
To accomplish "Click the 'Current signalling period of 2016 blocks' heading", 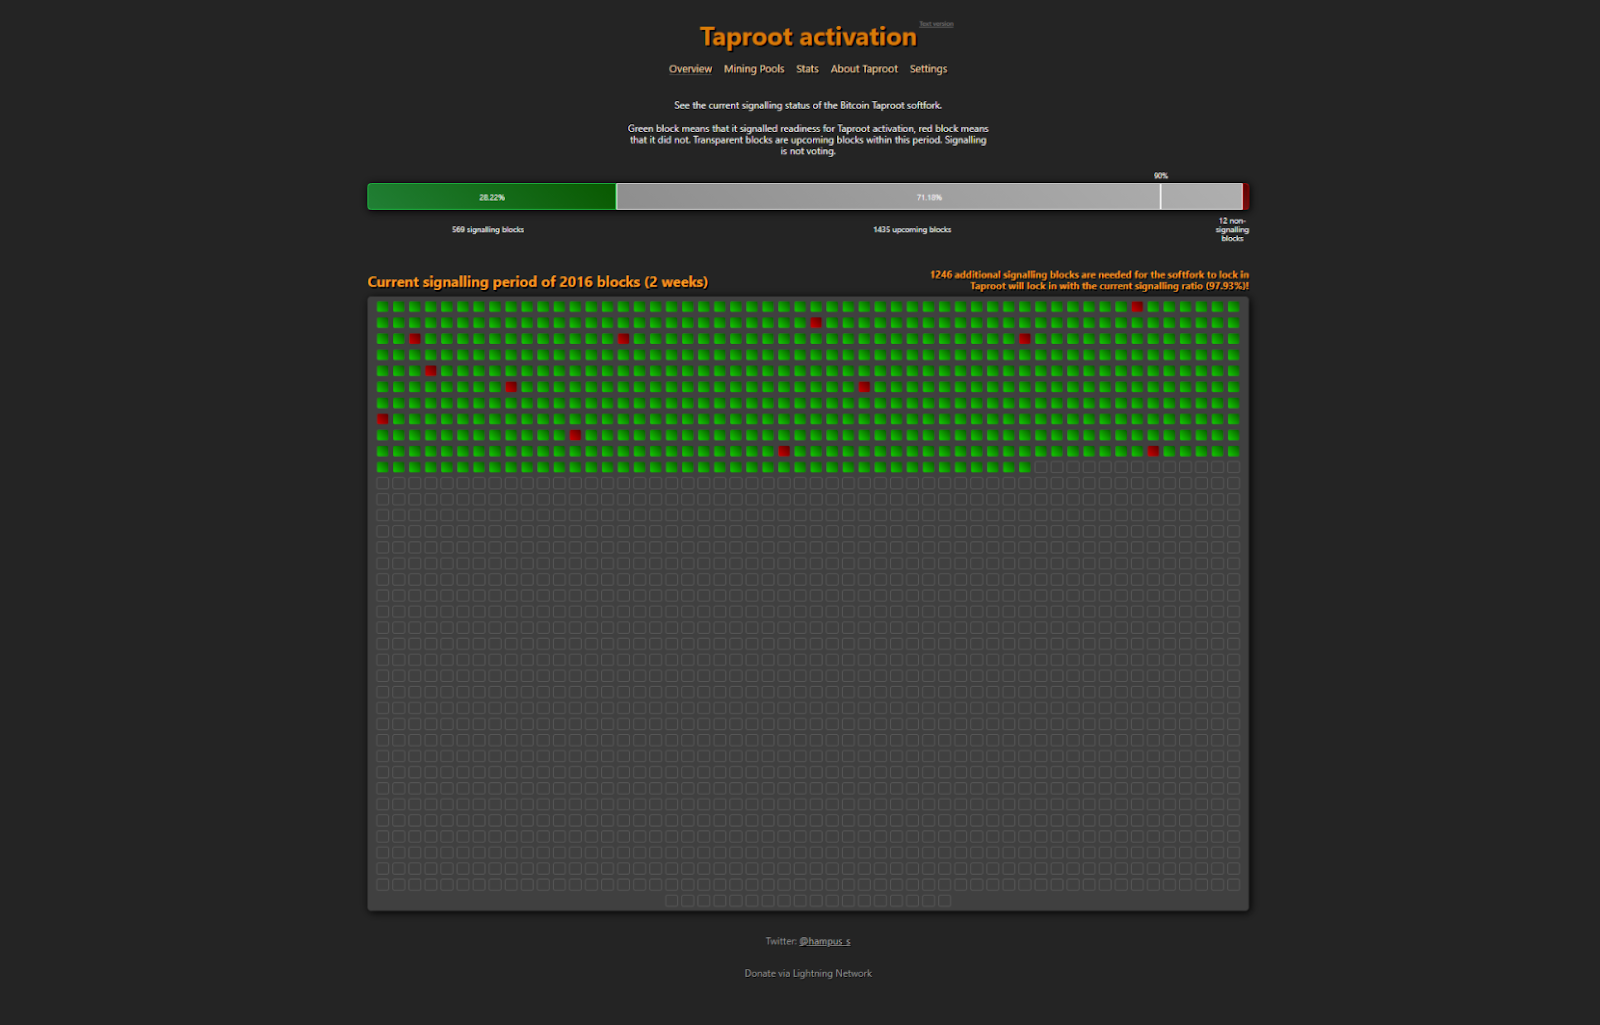I will [538, 282].
